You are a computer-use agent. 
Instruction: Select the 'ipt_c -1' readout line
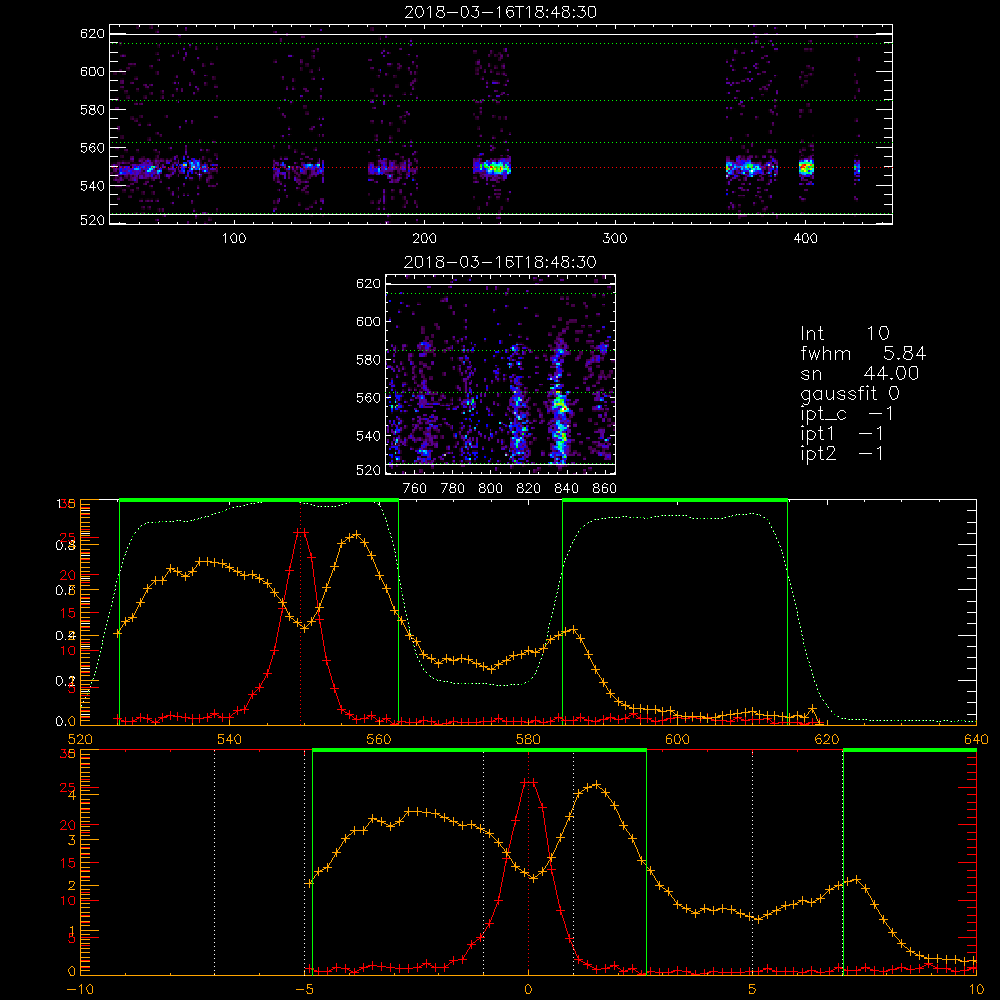tap(848, 414)
